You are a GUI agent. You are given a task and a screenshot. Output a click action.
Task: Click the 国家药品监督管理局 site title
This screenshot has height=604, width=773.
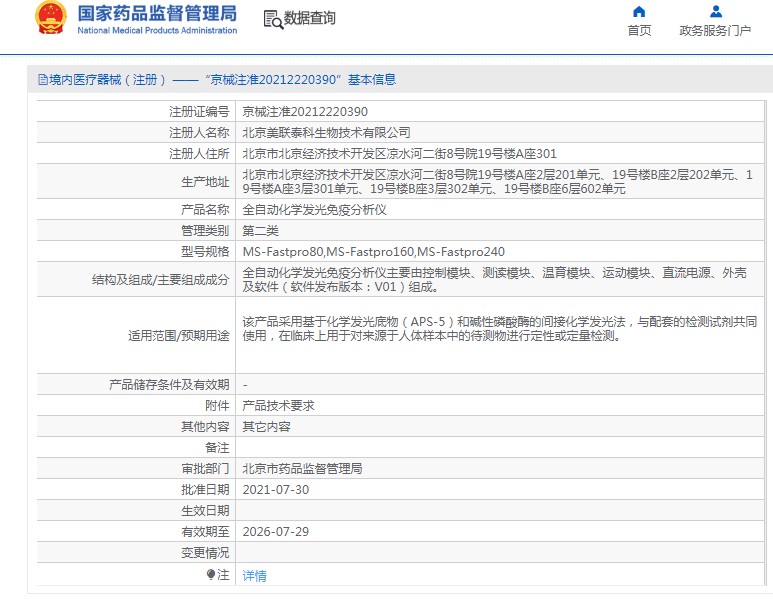pyautogui.click(x=157, y=14)
